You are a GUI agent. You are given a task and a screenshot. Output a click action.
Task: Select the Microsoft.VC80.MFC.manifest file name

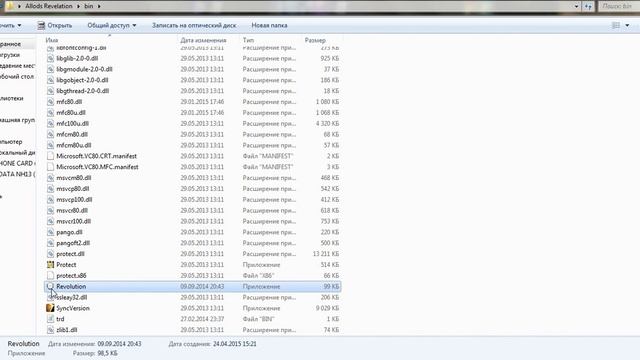point(97,167)
